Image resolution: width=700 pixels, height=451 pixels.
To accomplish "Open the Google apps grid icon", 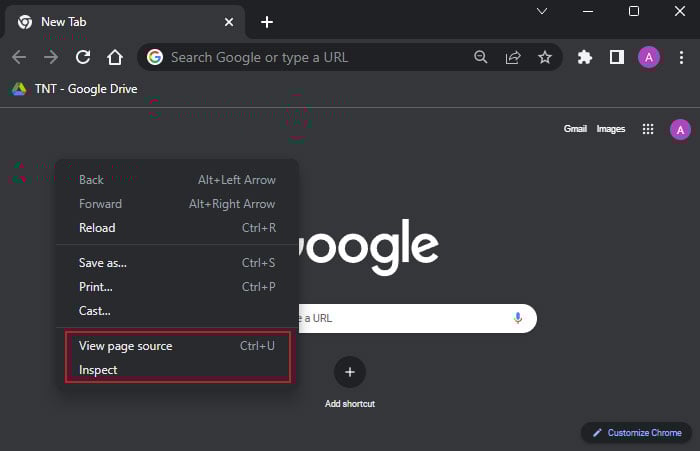I will coord(648,129).
